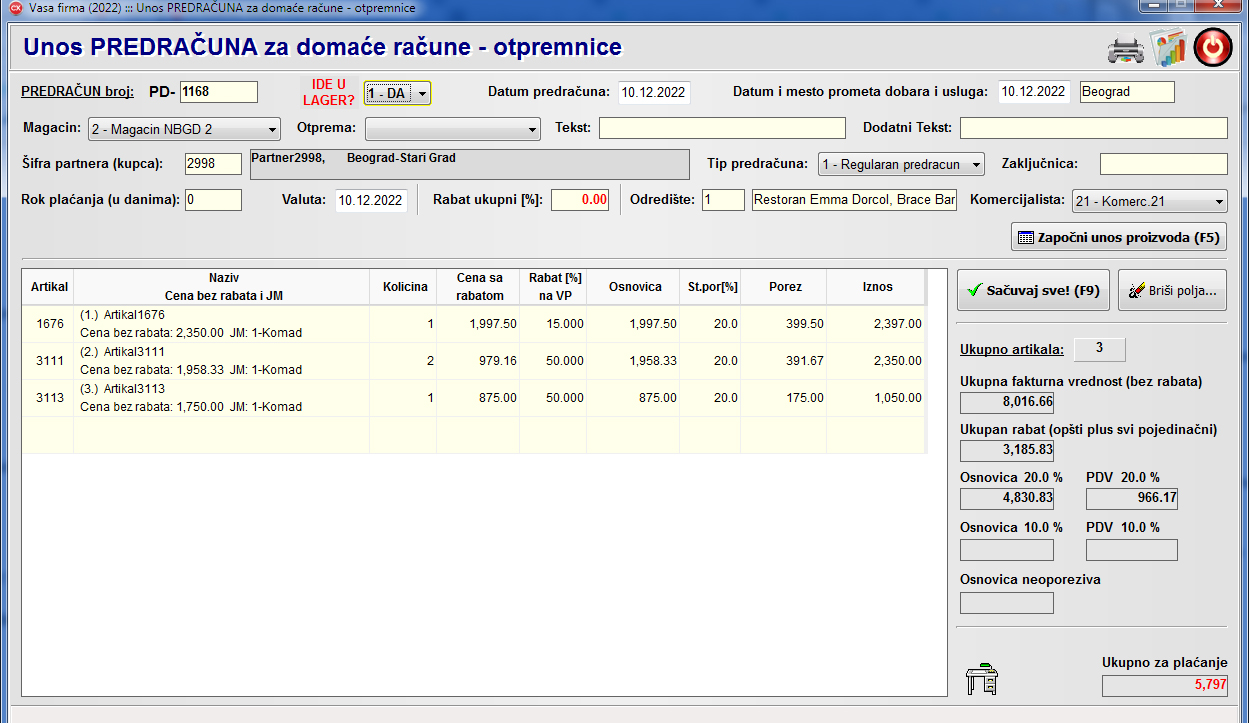Click the Rabat ukupni percent field
This screenshot has height=723, width=1249.
click(581, 200)
